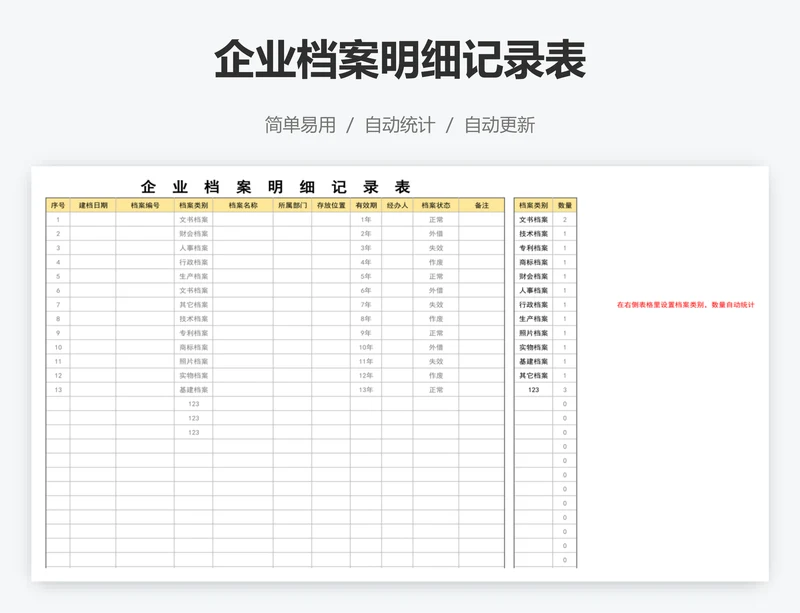800x613 pixels.
Task: Select 照片档案 cell in row 11
Action: click(x=193, y=361)
